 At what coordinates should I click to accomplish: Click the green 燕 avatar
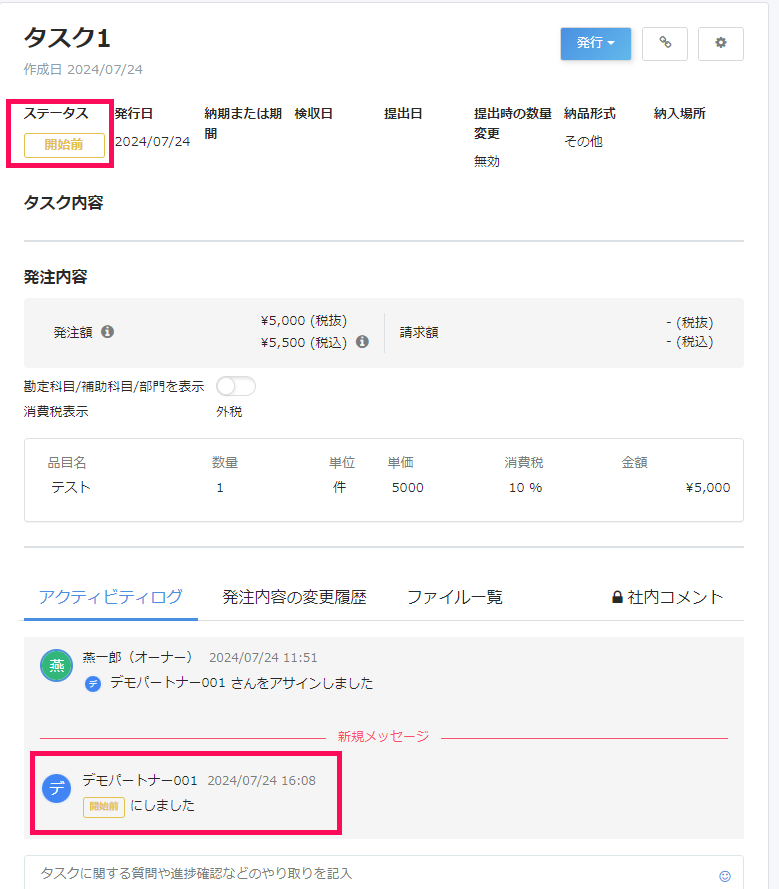tap(57, 666)
